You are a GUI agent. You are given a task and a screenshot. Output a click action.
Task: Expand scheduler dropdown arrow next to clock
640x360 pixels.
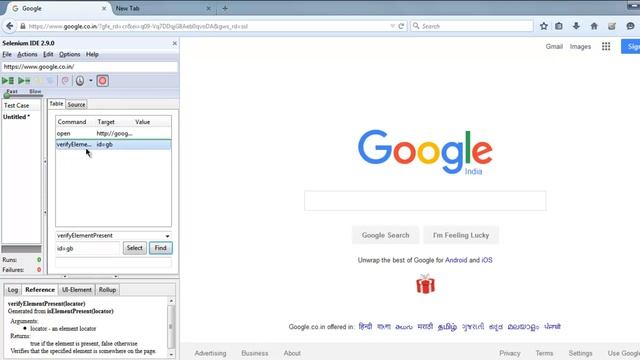coord(91,80)
